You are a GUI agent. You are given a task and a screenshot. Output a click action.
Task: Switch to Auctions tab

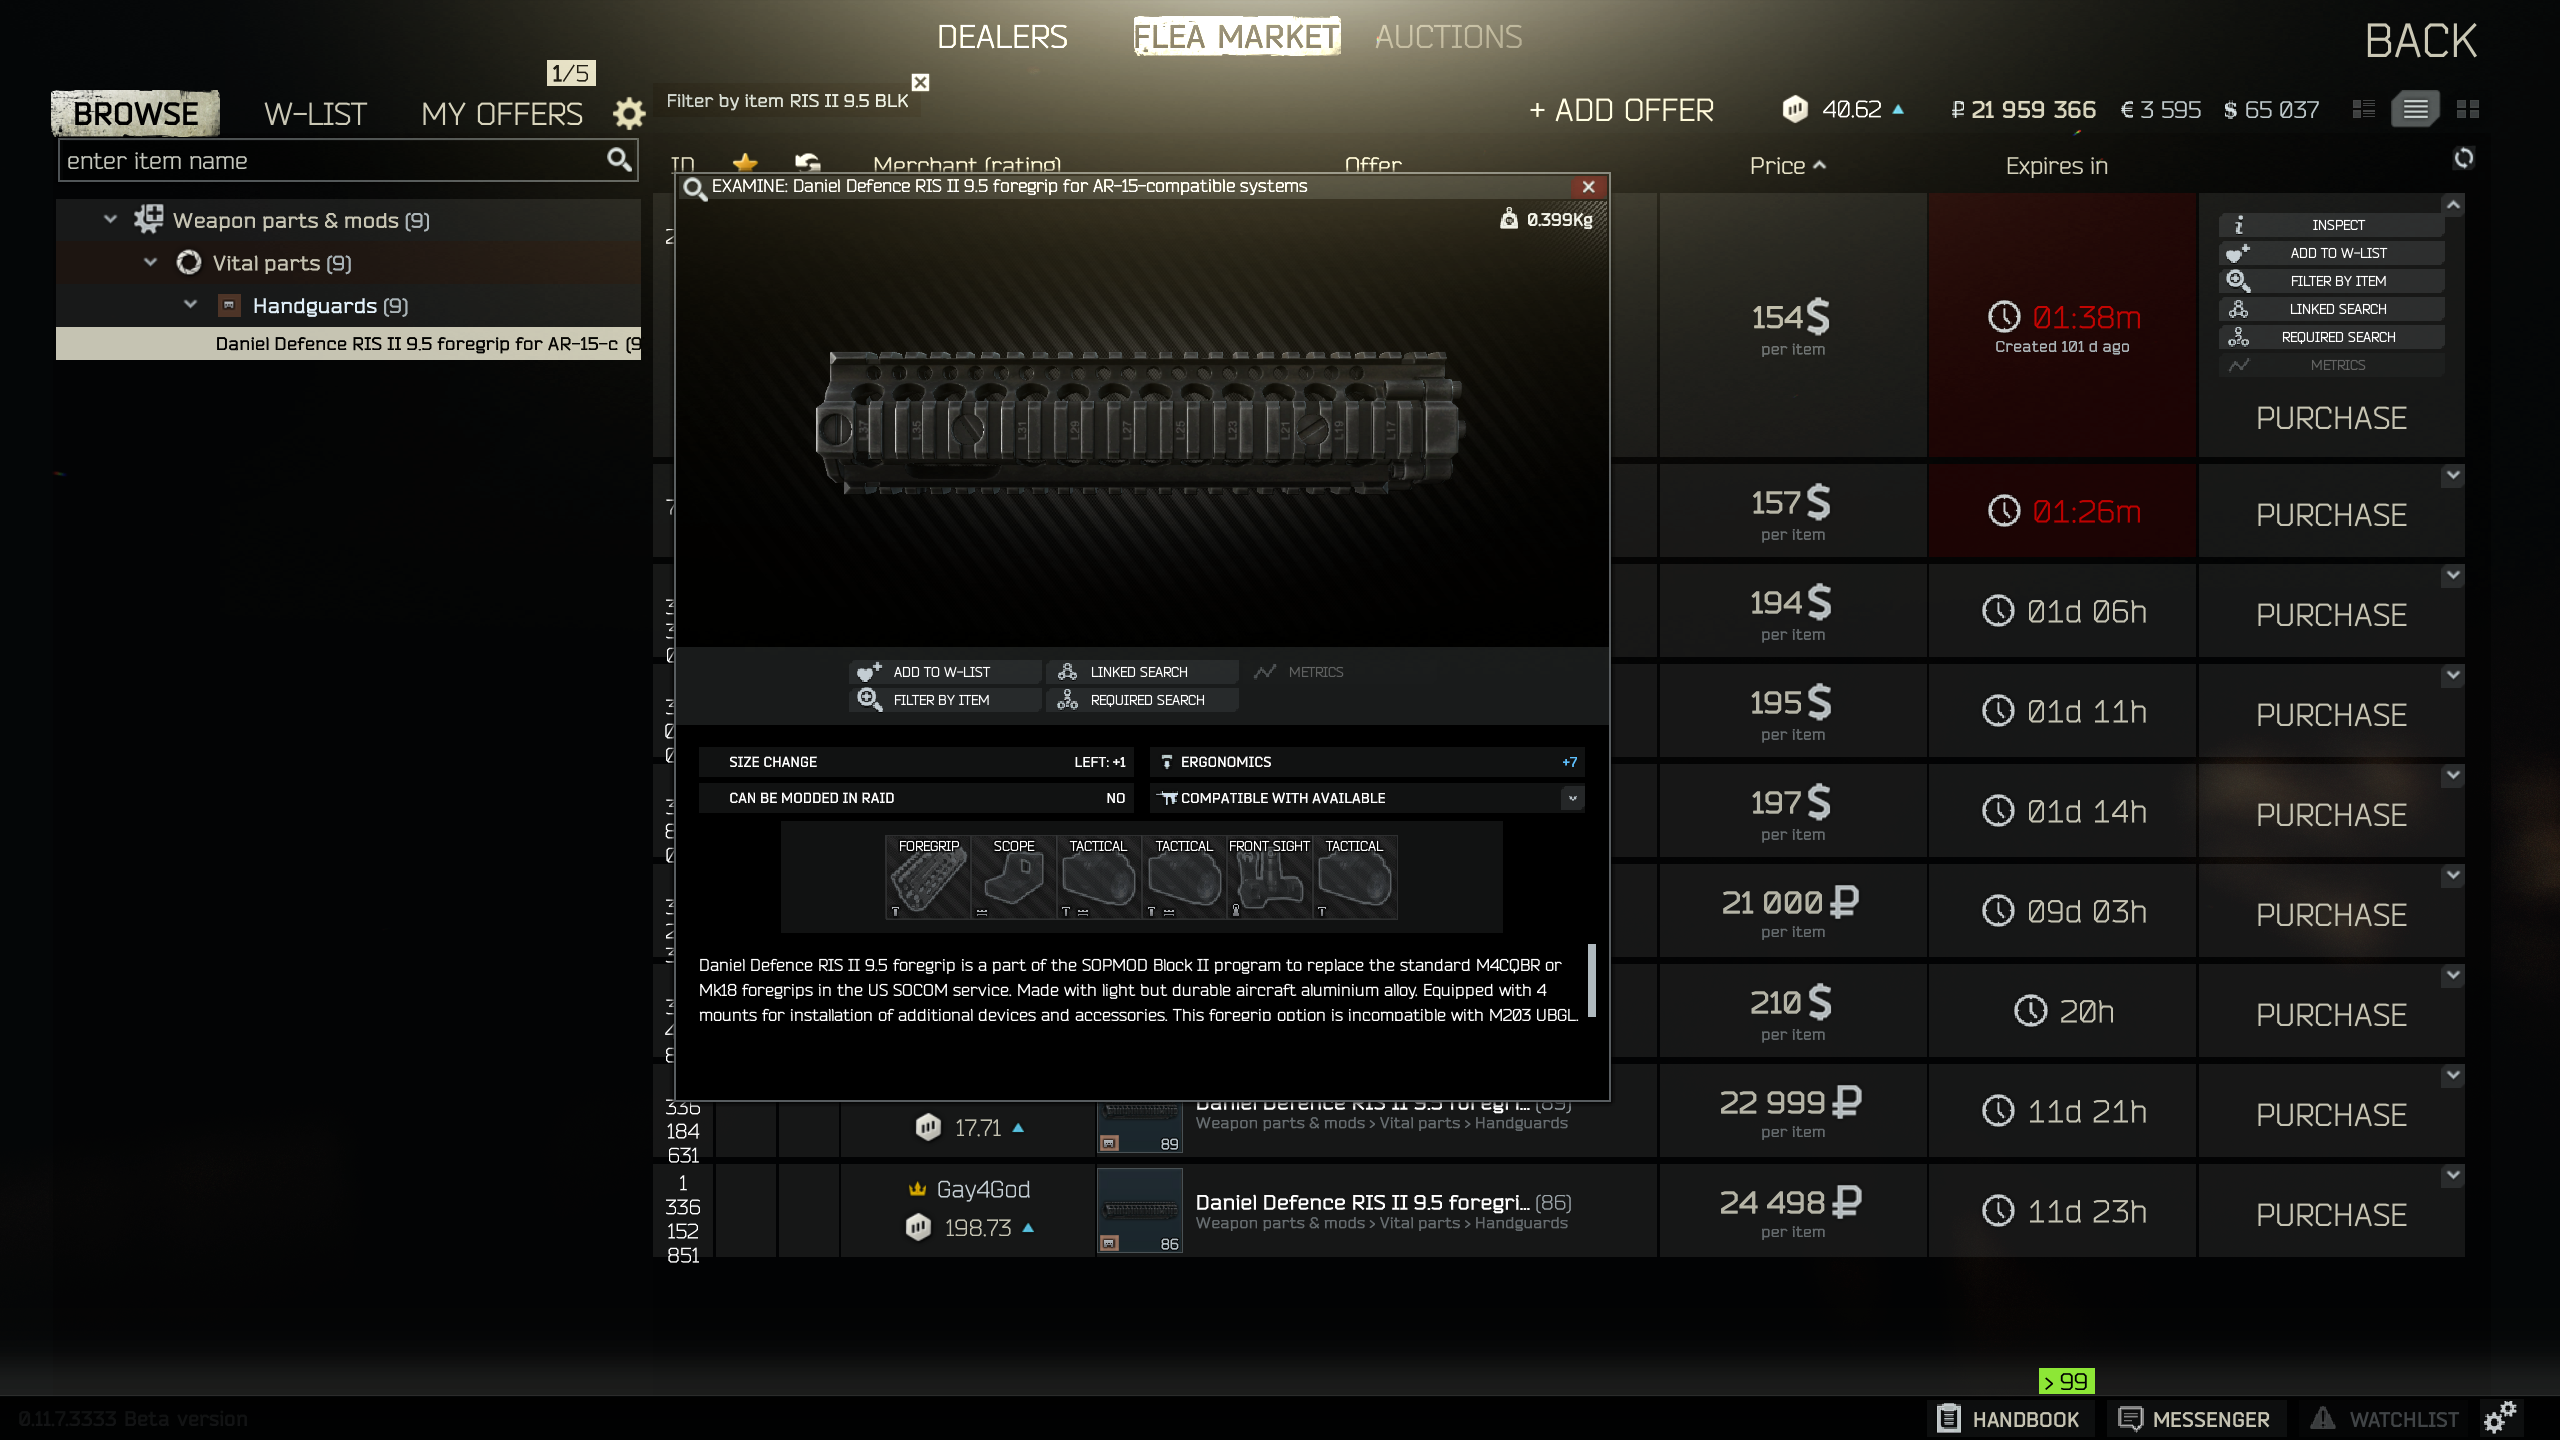(1448, 37)
